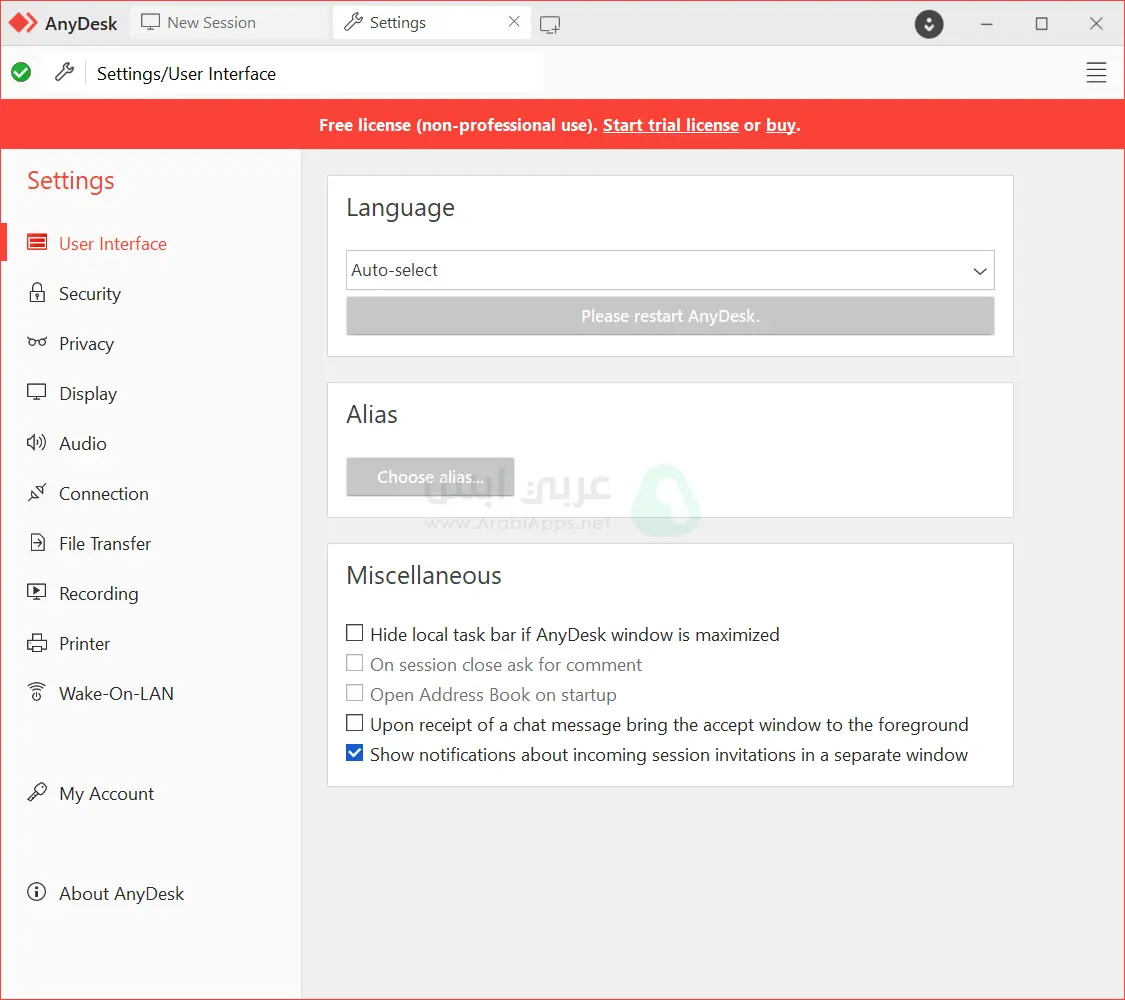Click the Choose alias button
This screenshot has width=1125, height=1000.
430,477
